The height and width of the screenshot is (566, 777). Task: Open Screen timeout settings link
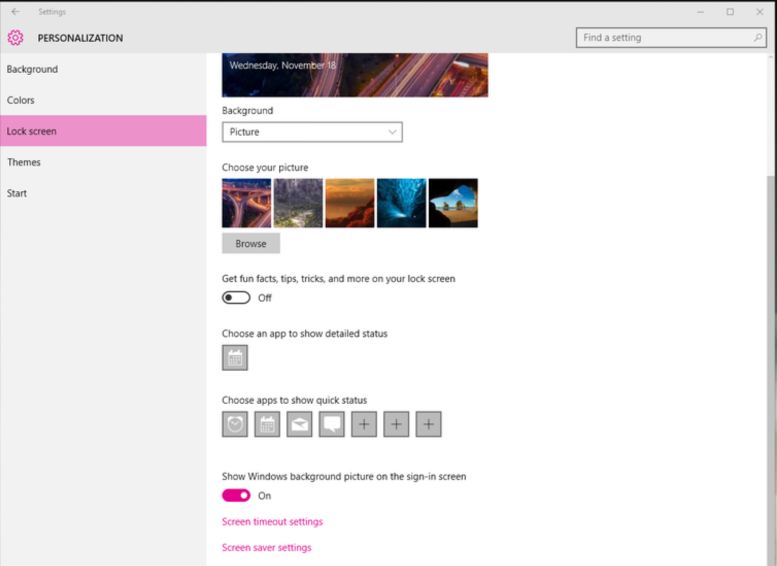tap(272, 521)
